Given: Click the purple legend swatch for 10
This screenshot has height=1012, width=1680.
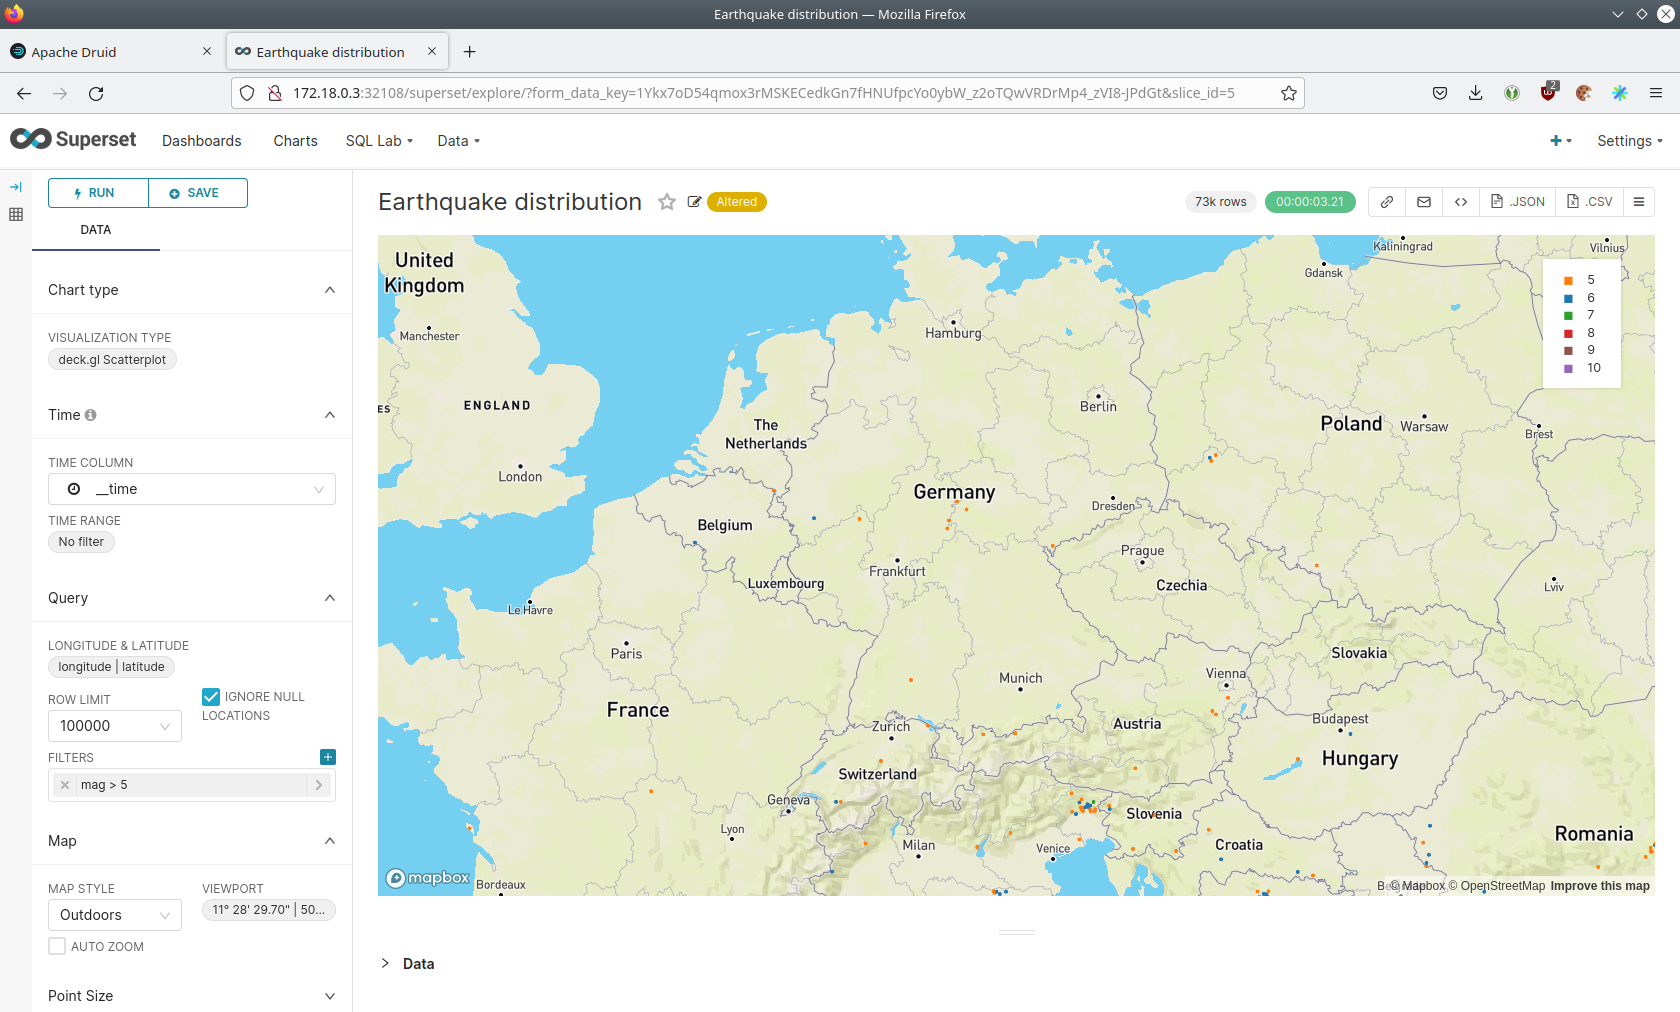Looking at the screenshot, I should 1568,369.
